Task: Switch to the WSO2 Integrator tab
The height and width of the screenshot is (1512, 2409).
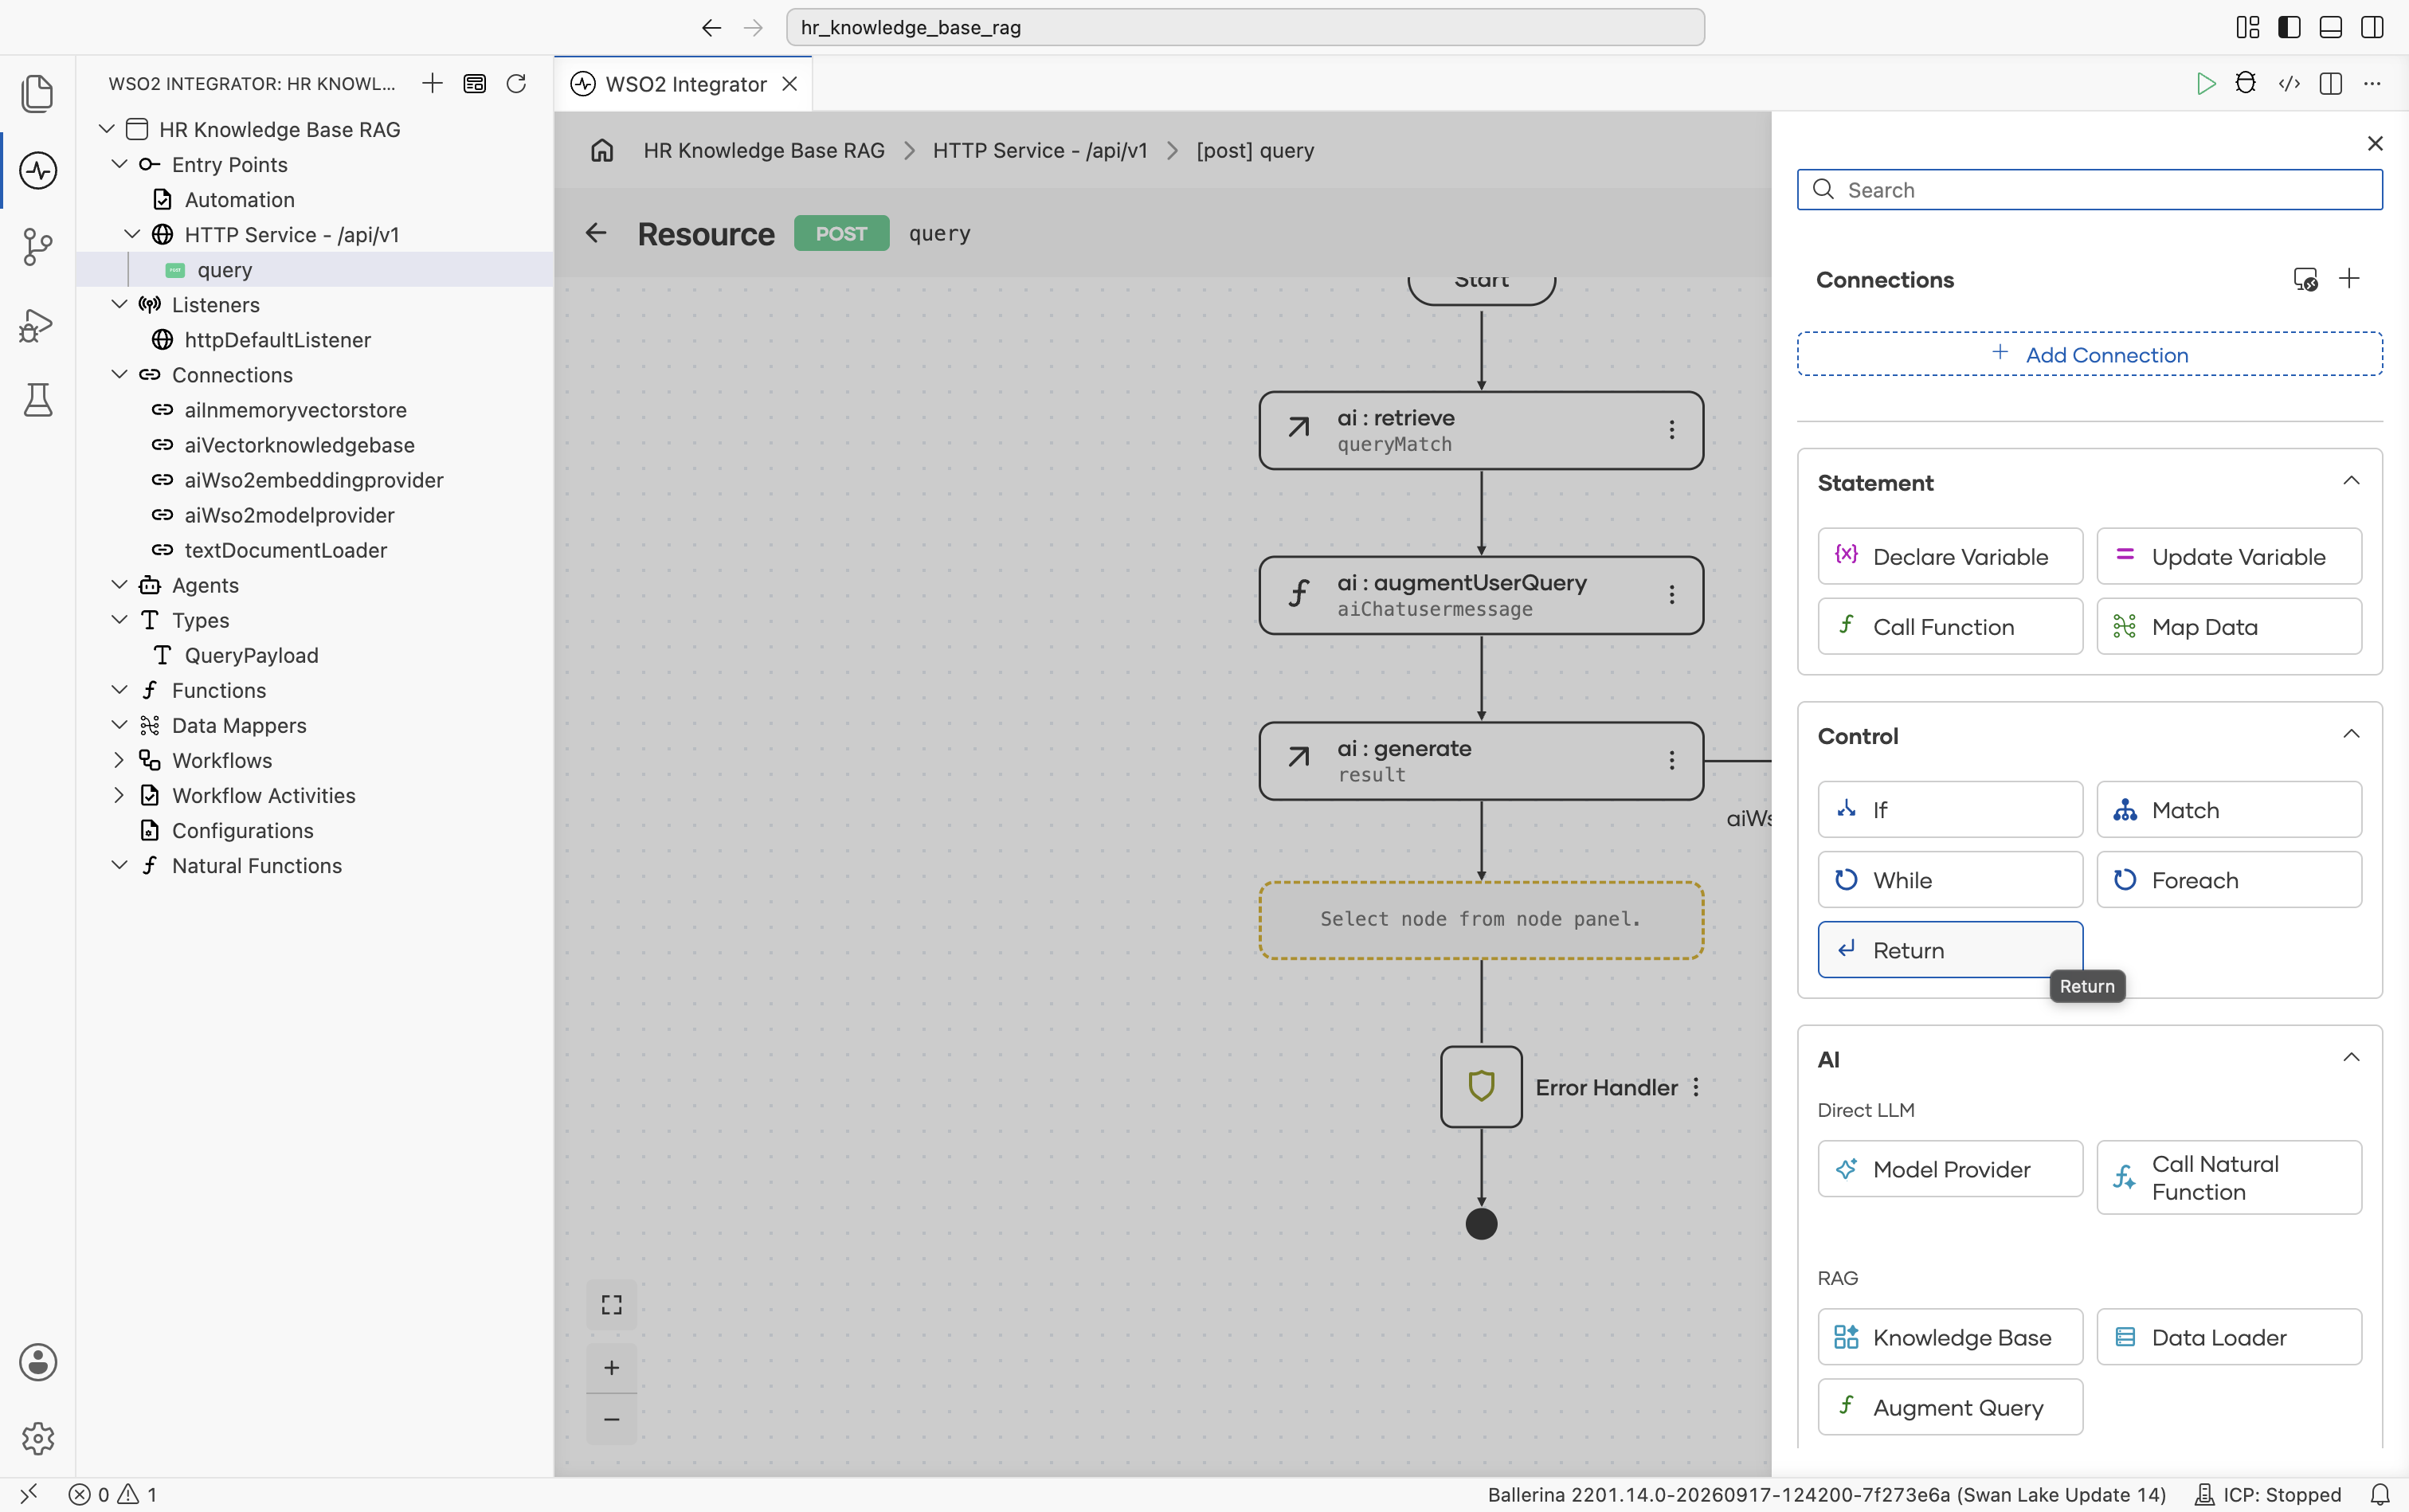Action: point(684,84)
